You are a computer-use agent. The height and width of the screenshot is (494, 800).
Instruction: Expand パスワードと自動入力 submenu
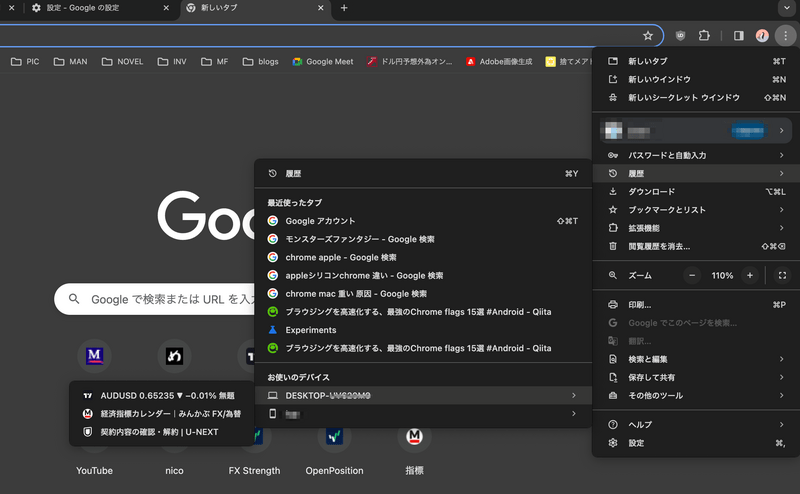696,155
